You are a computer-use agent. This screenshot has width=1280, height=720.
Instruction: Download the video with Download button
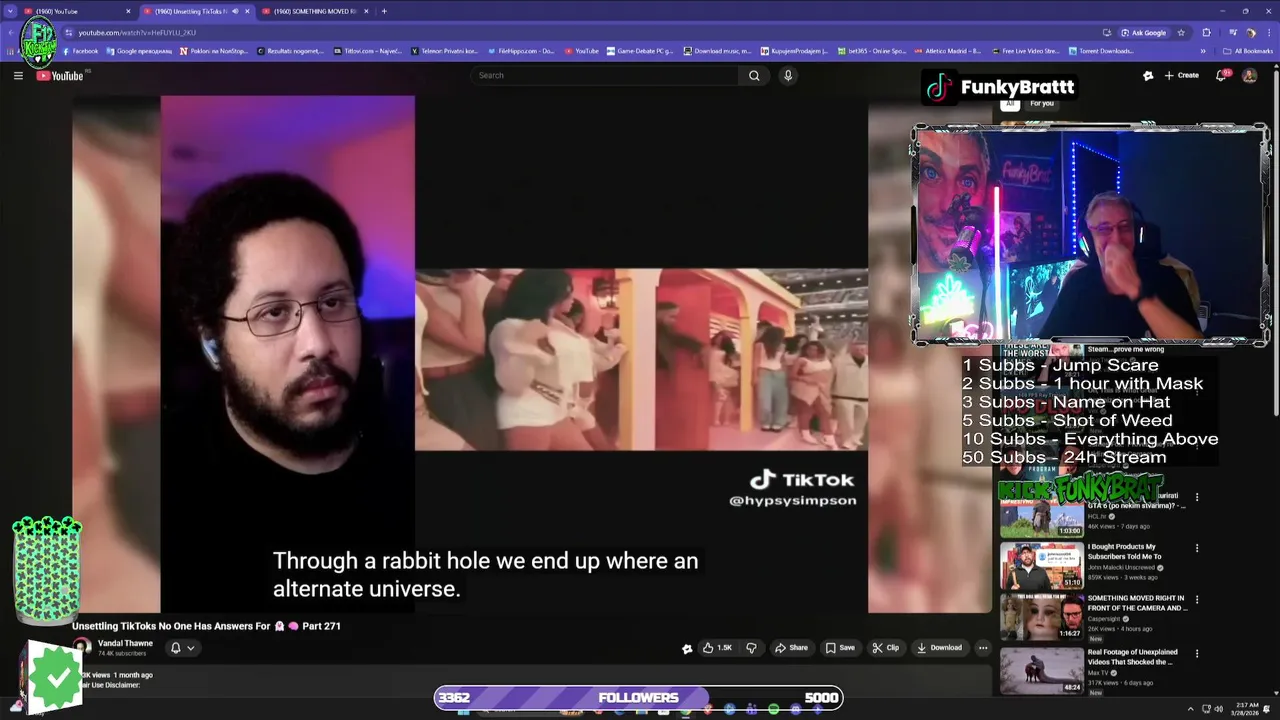click(x=939, y=648)
